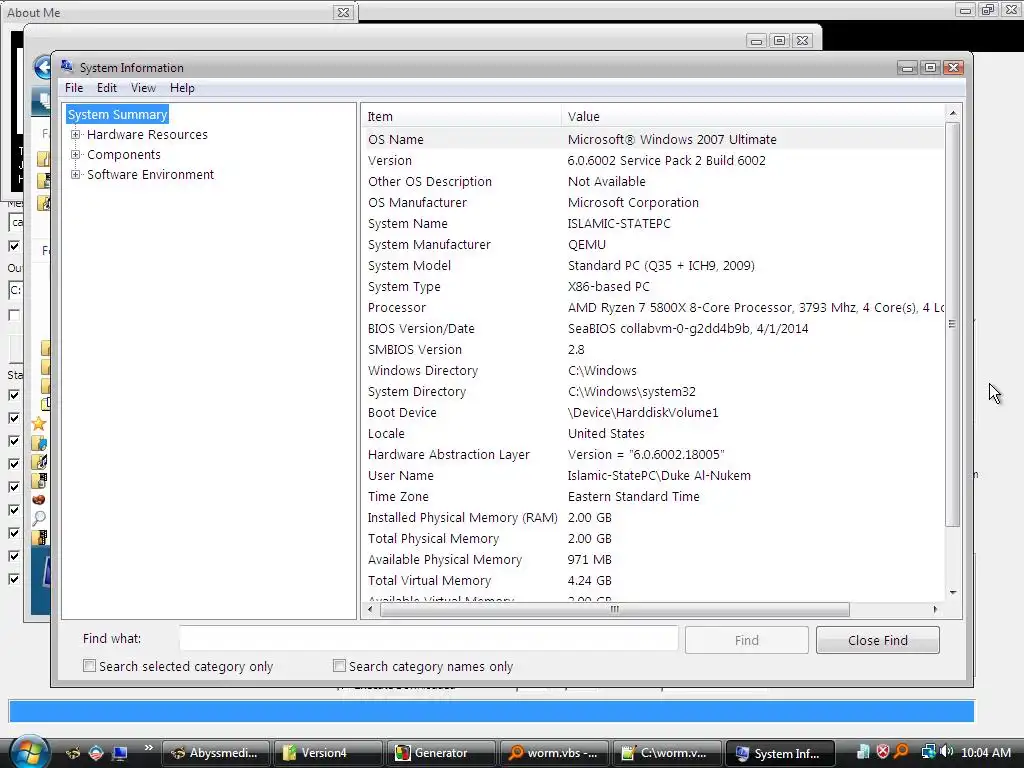Click into the Find what field

428,638
